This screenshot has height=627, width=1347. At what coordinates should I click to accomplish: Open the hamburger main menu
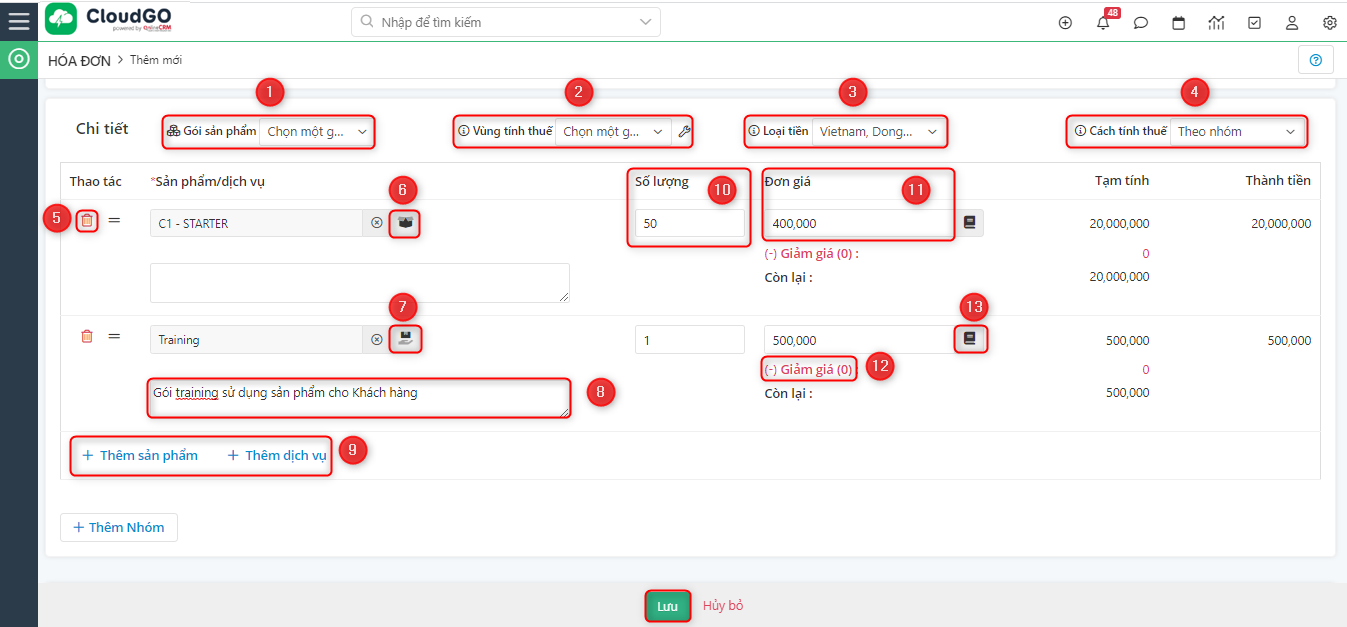point(19,21)
